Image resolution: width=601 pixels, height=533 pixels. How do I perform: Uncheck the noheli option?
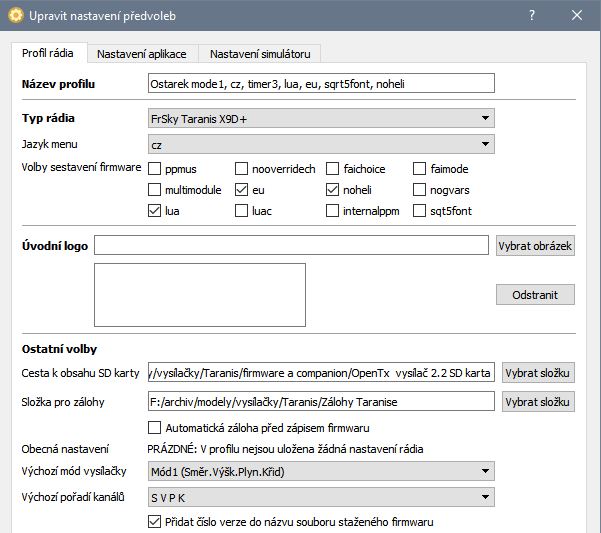coord(333,189)
